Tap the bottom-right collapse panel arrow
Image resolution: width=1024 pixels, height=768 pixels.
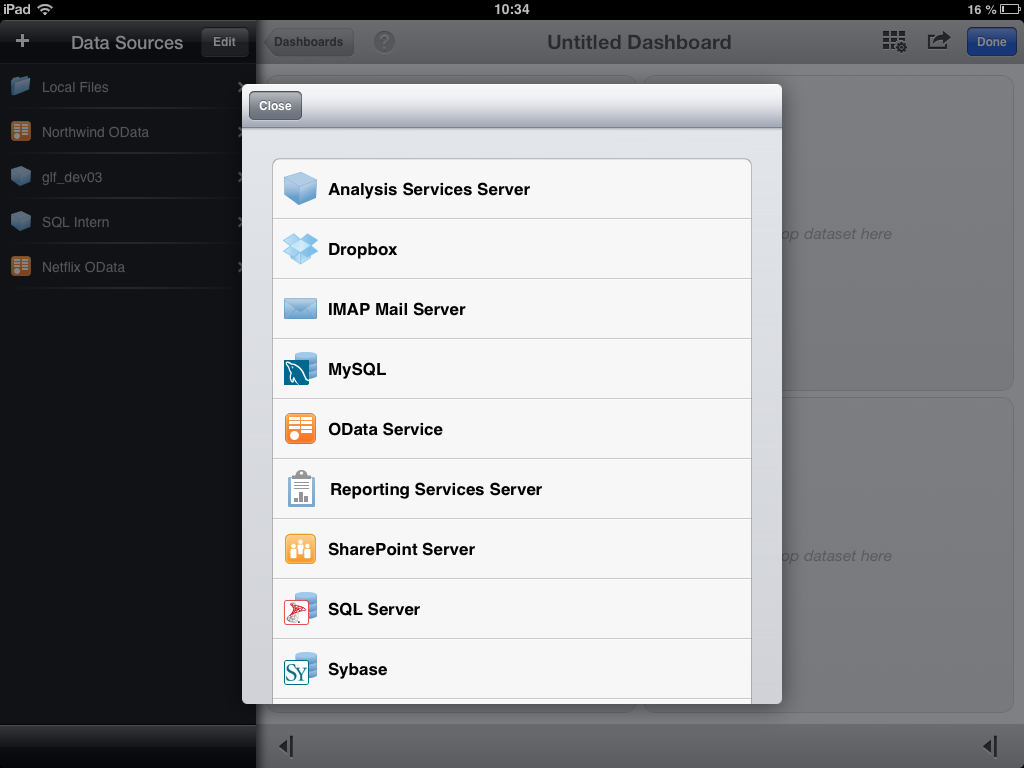(x=990, y=746)
